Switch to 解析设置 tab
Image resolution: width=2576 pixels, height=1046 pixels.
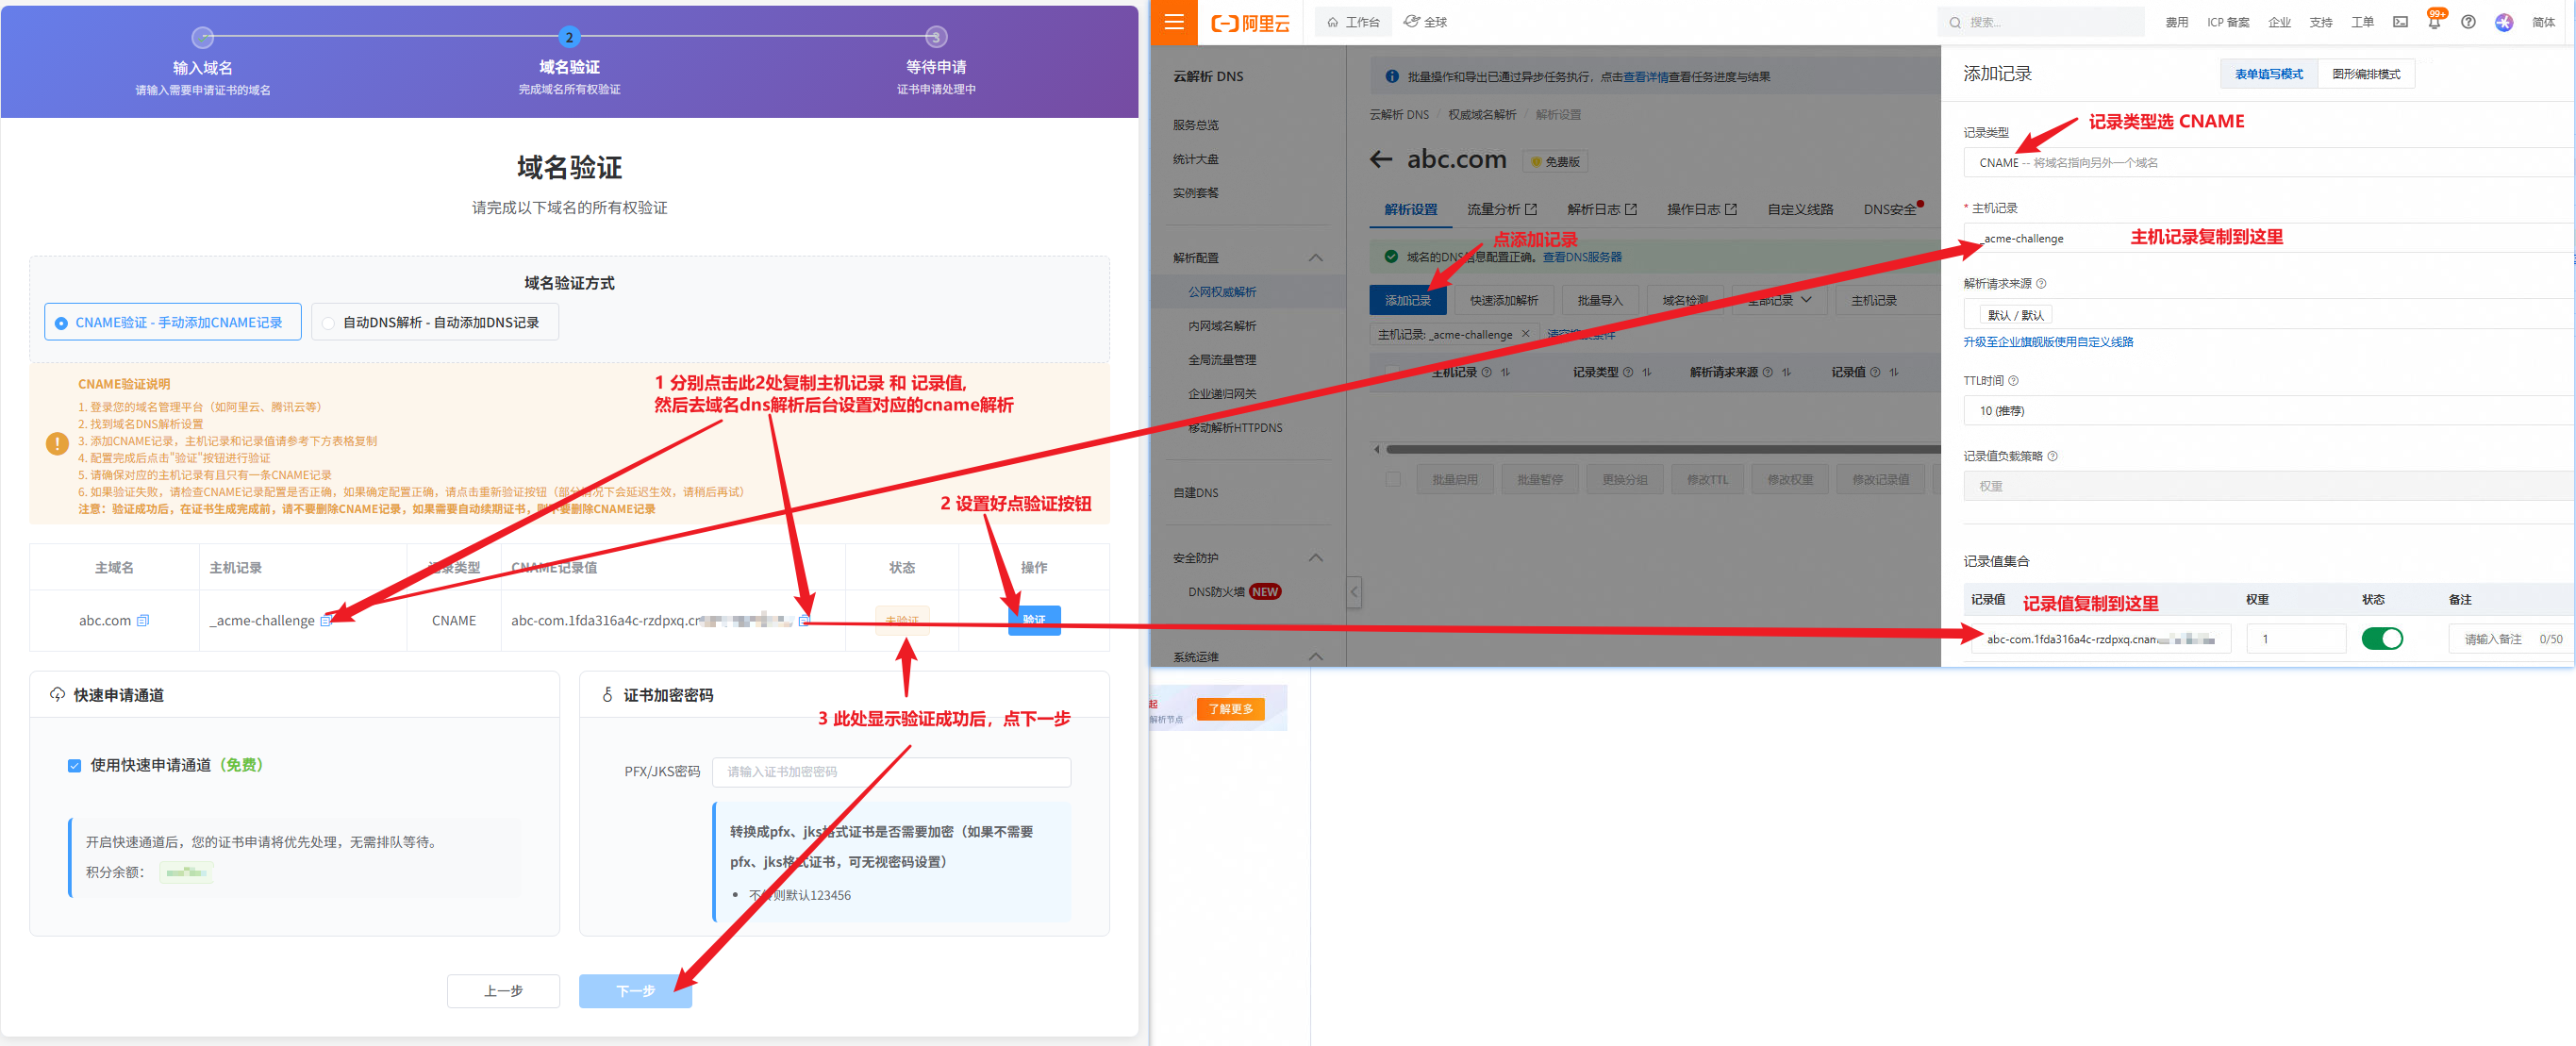click(x=1410, y=210)
